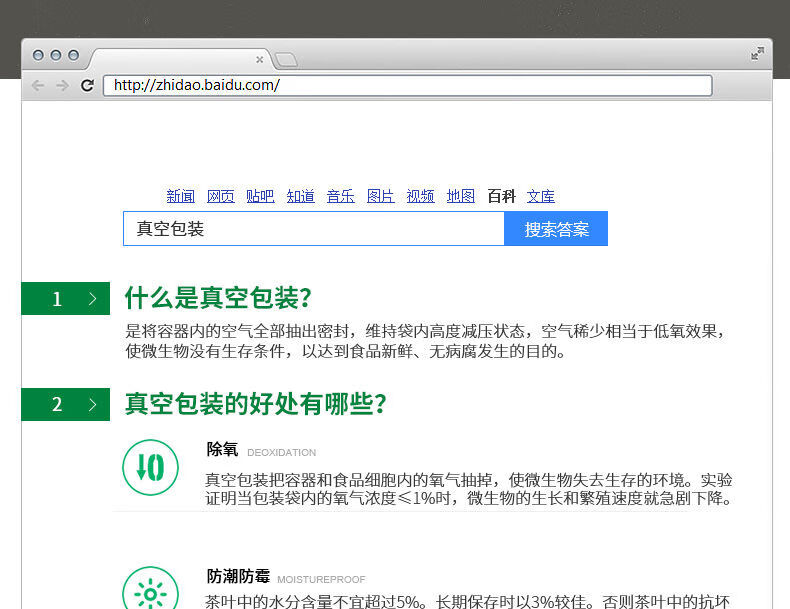Viewport: 790px width, 609px height.
Task: Open a new browser tab
Action: (285, 60)
